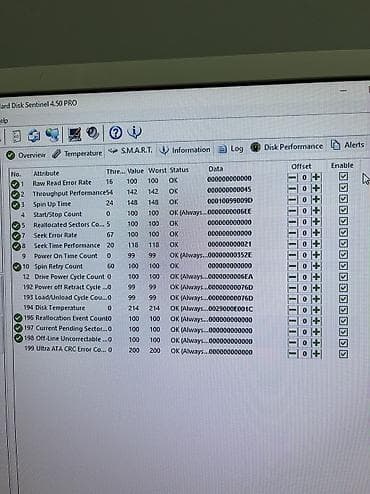The width and height of the screenshot is (370, 494).
Task: Click the info about toolbar icon
Action: [134, 132]
